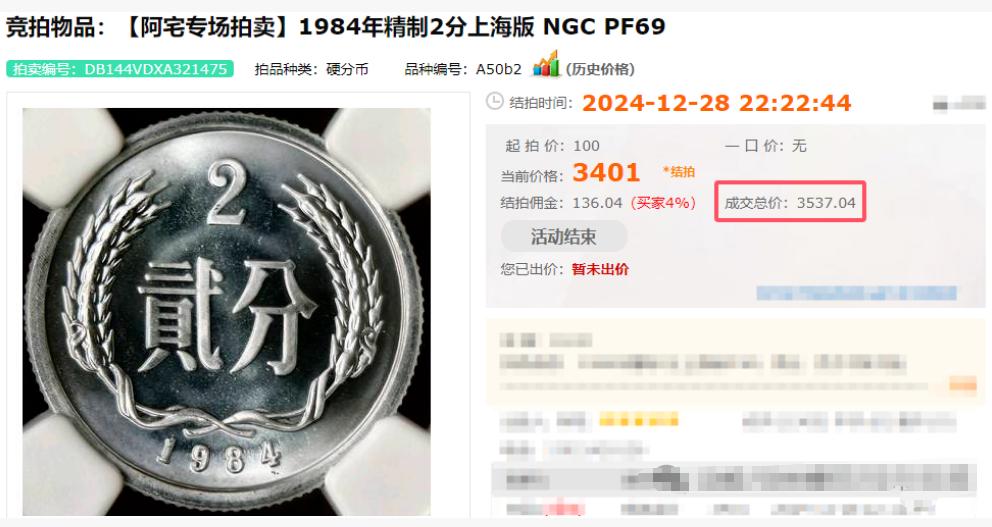
Task: Click the 历史价格 link
Action: [x=600, y=69]
